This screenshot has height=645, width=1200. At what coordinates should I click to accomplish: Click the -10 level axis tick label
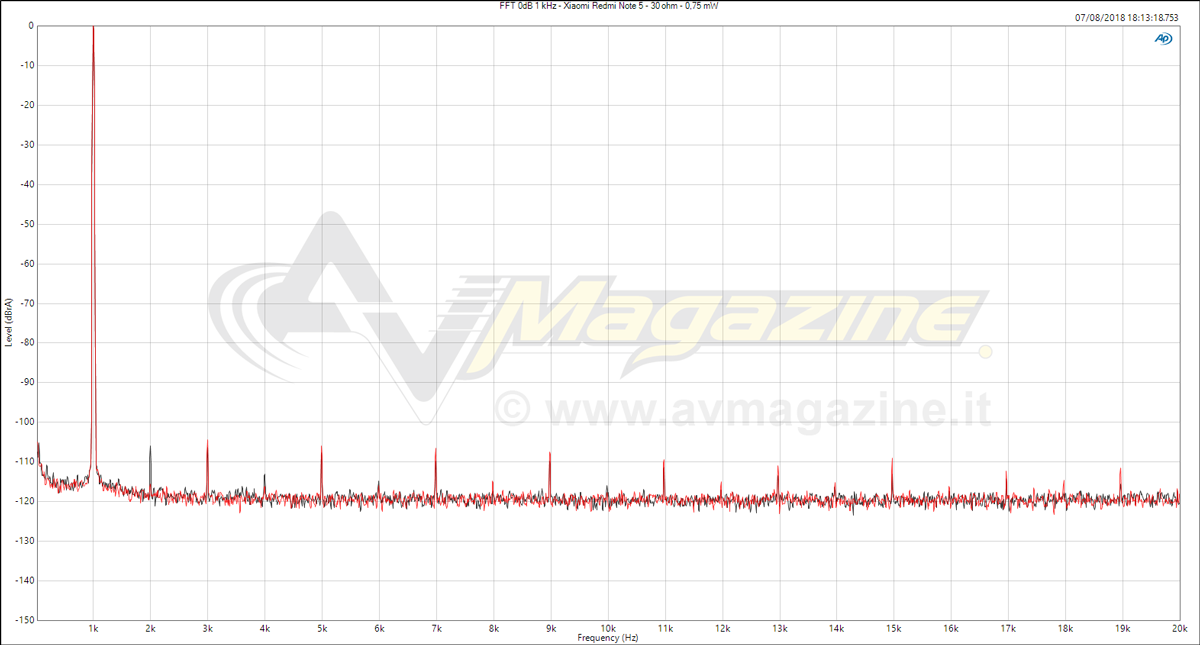tap(27, 65)
